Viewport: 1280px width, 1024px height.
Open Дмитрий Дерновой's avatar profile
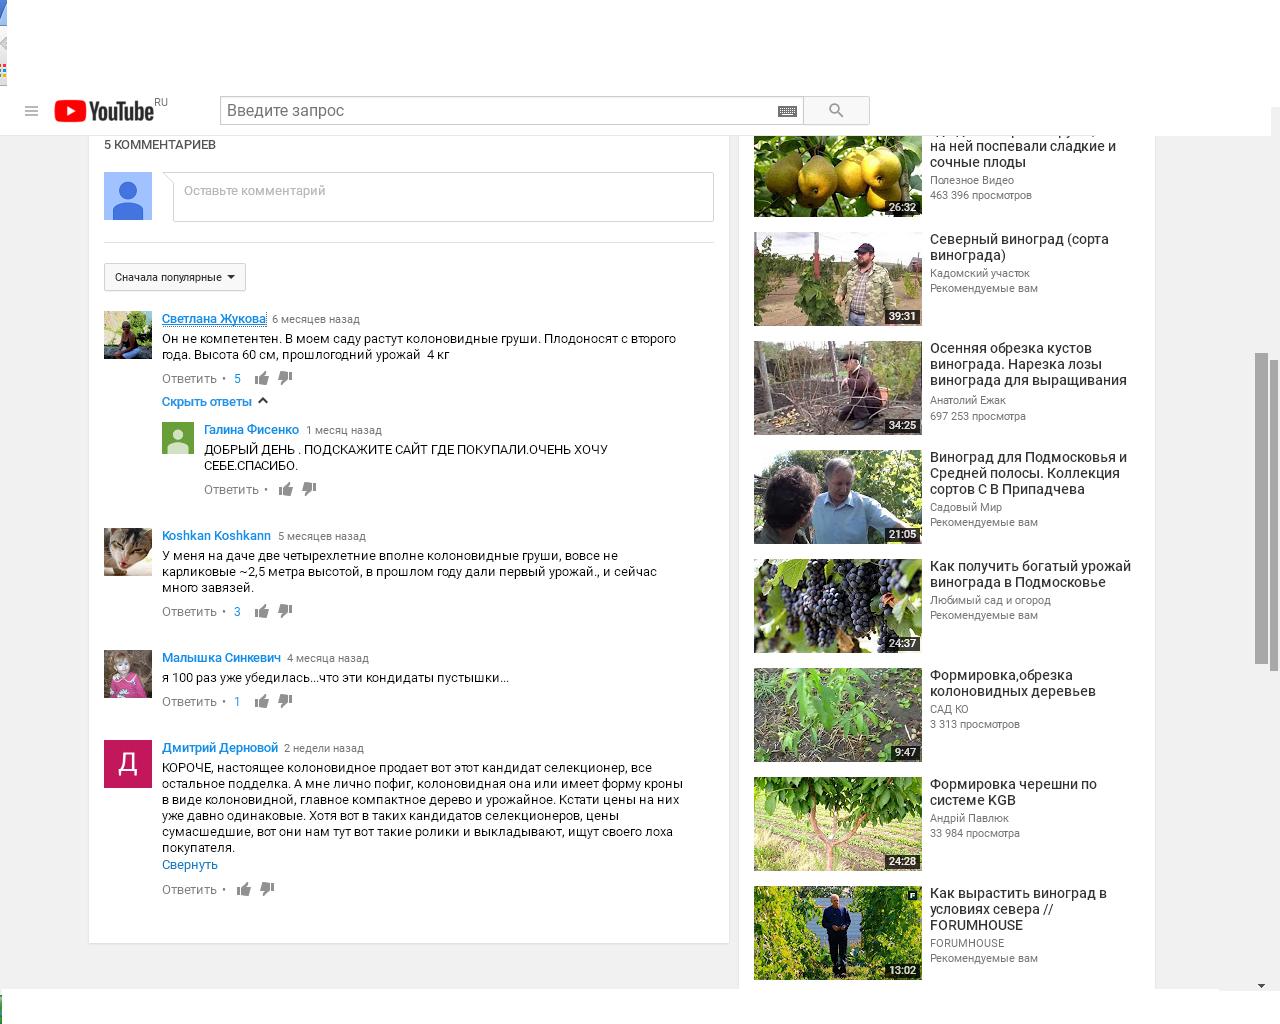(x=128, y=764)
